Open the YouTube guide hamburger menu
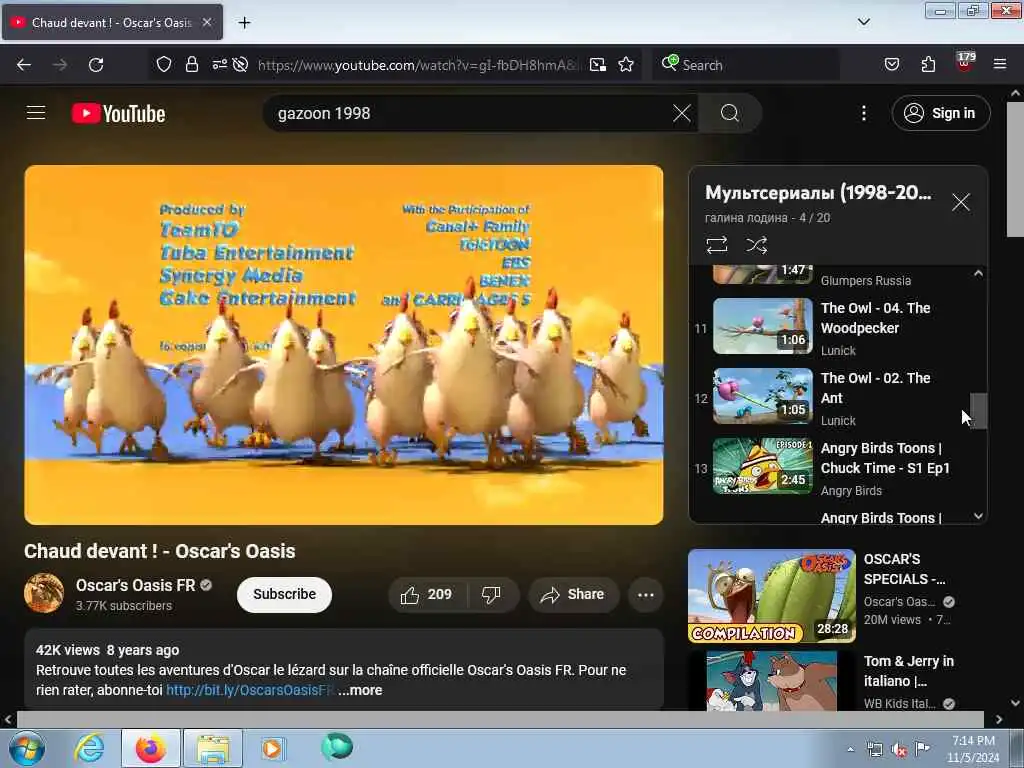 (36, 113)
